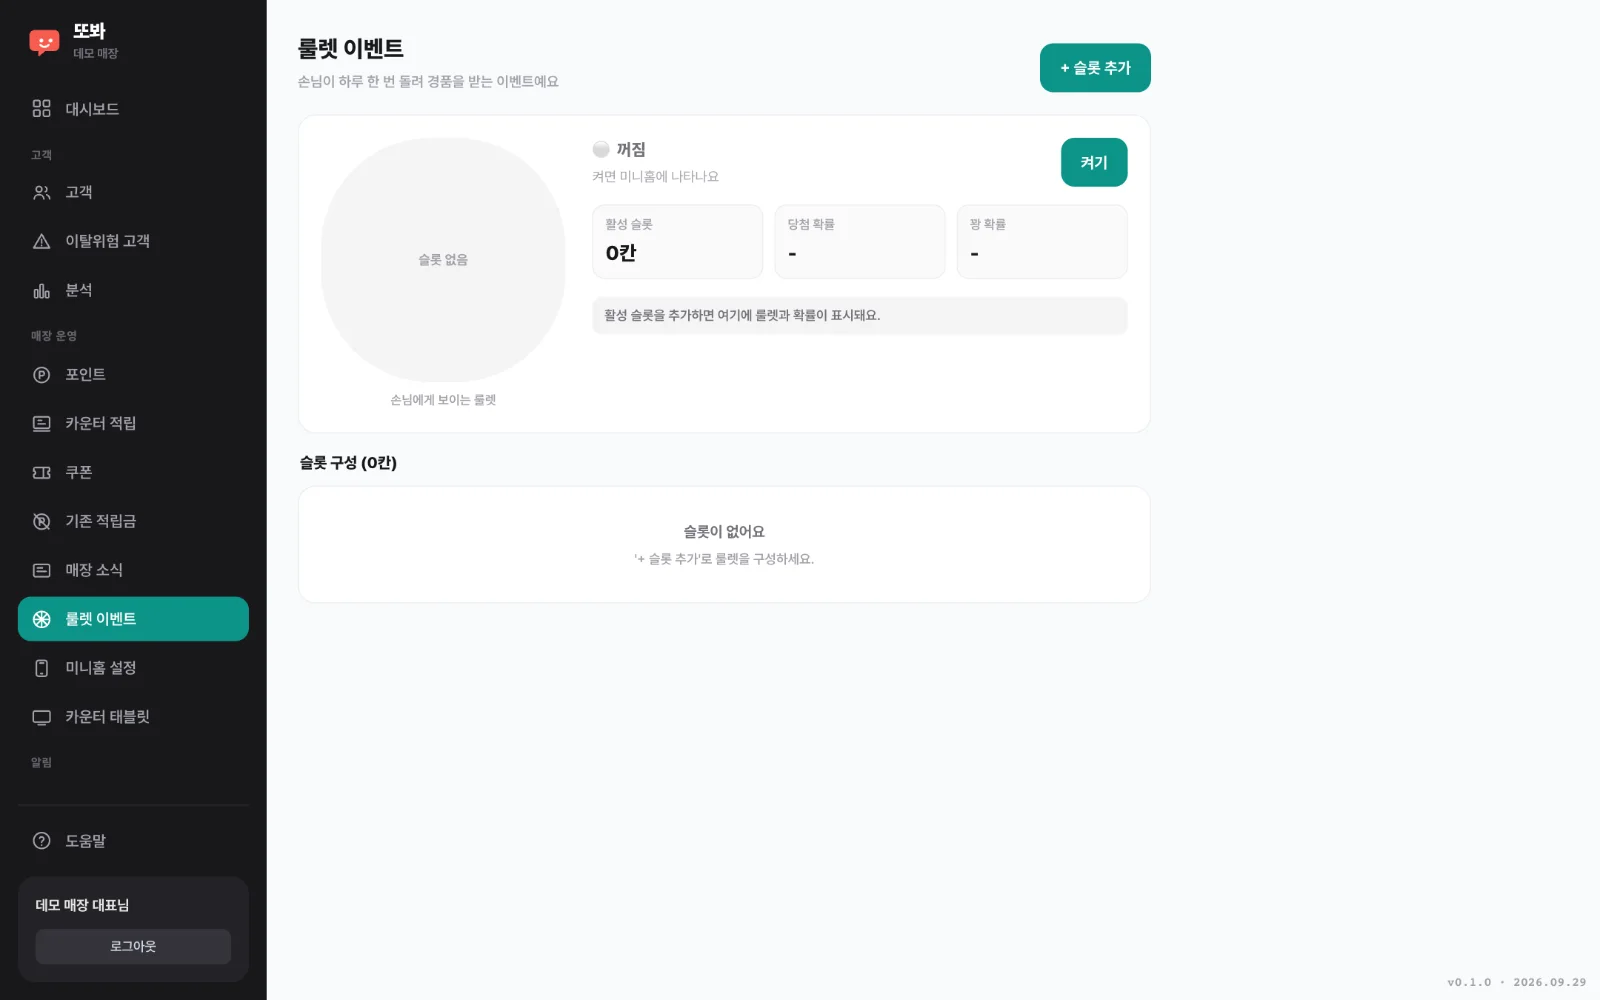This screenshot has height=1000, width=1600.
Task: Open the 미니홈 설정 phone icon
Action: (x=41, y=668)
